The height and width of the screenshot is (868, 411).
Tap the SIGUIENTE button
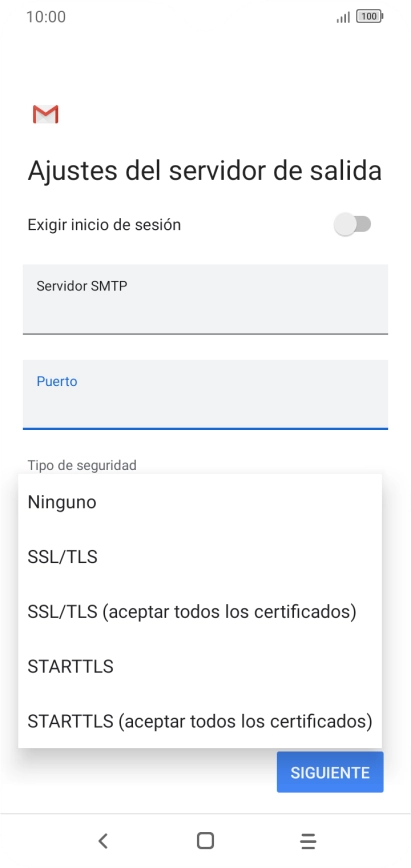coord(330,772)
